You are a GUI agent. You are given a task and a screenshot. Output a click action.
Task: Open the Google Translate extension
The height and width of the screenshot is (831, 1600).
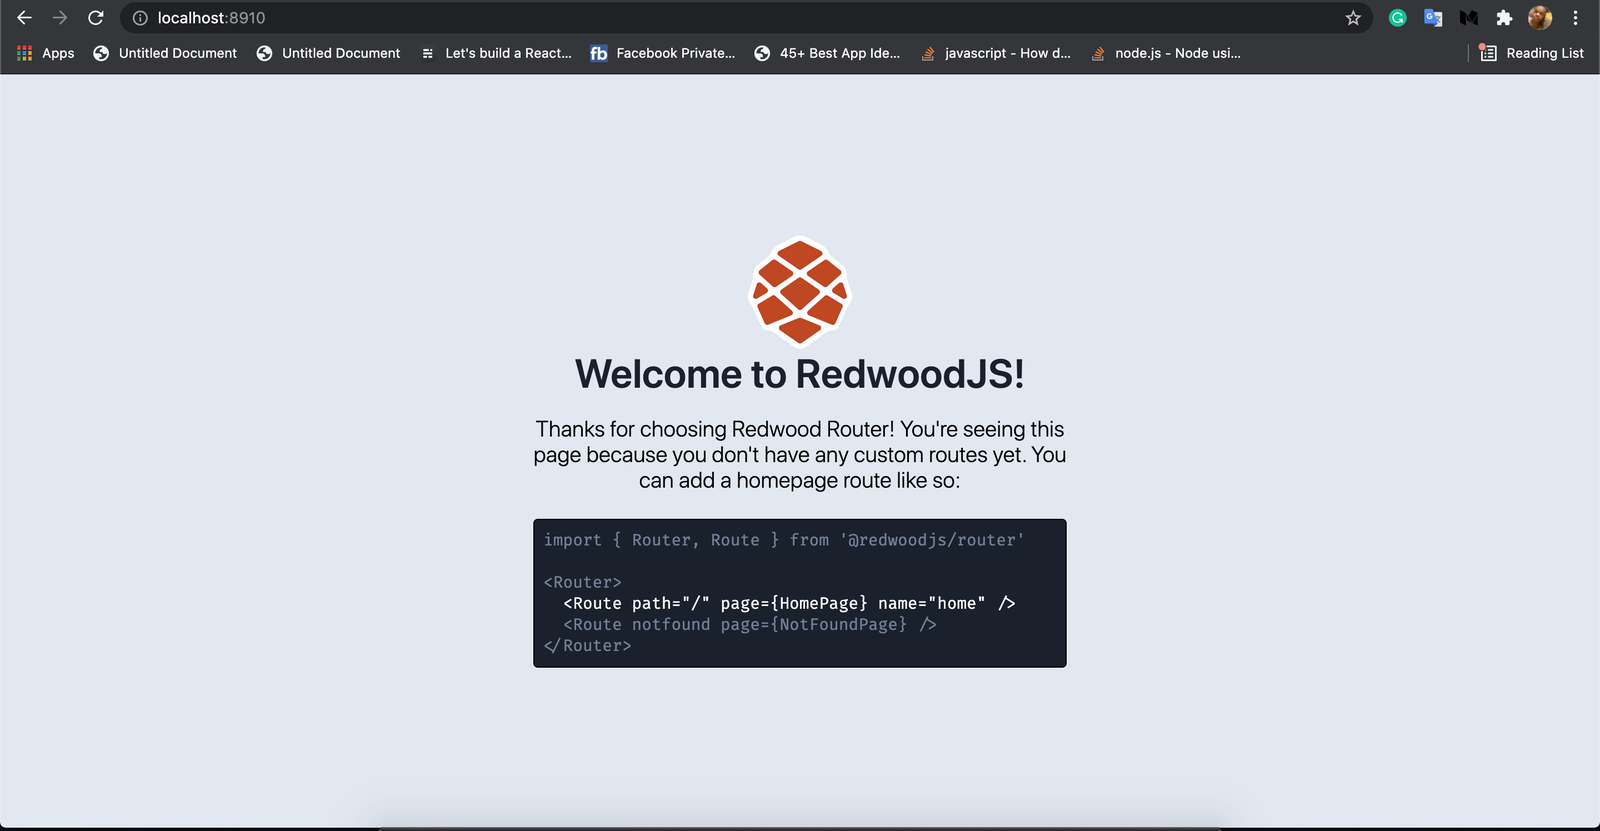pyautogui.click(x=1433, y=17)
